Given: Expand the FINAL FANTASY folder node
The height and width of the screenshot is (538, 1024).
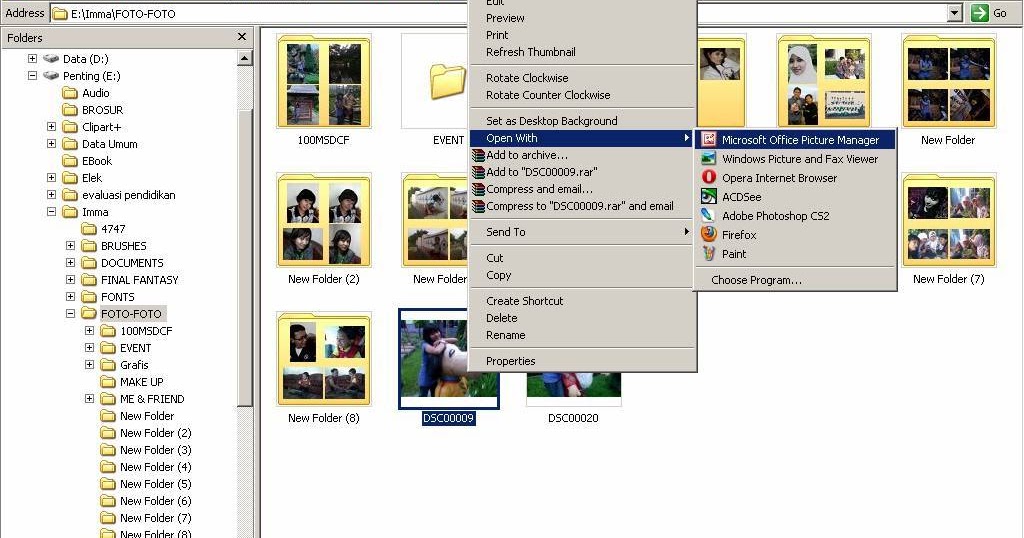Looking at the screenshot, I should pos(70,279).
